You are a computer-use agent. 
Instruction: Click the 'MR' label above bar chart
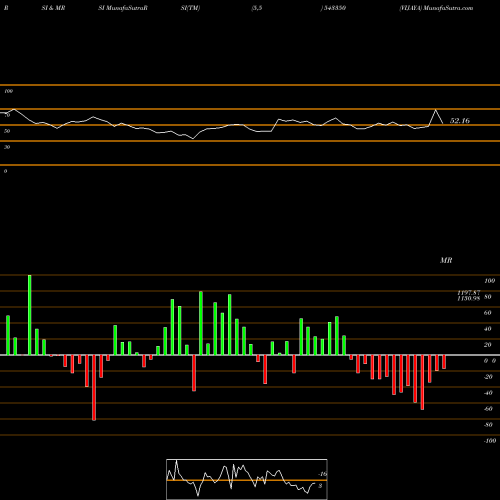click(x=446, y=260)
